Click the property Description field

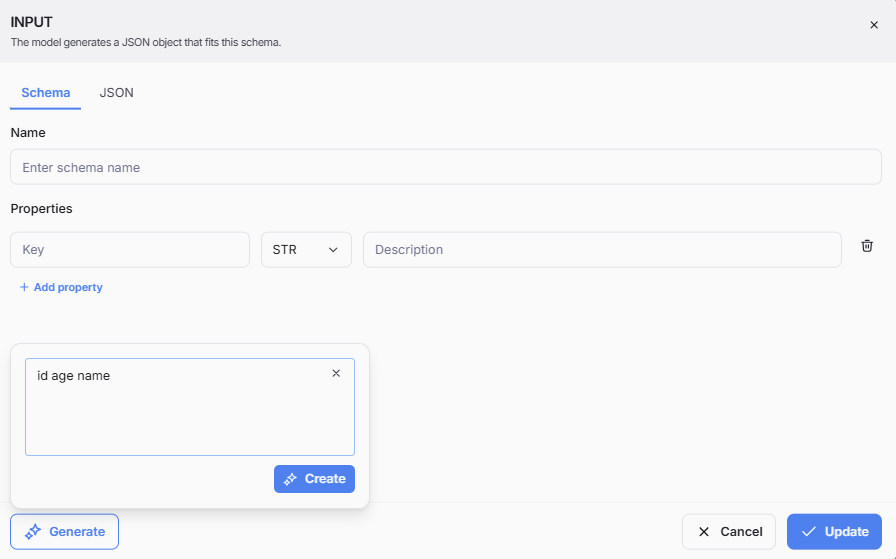[x=602, y=250]
